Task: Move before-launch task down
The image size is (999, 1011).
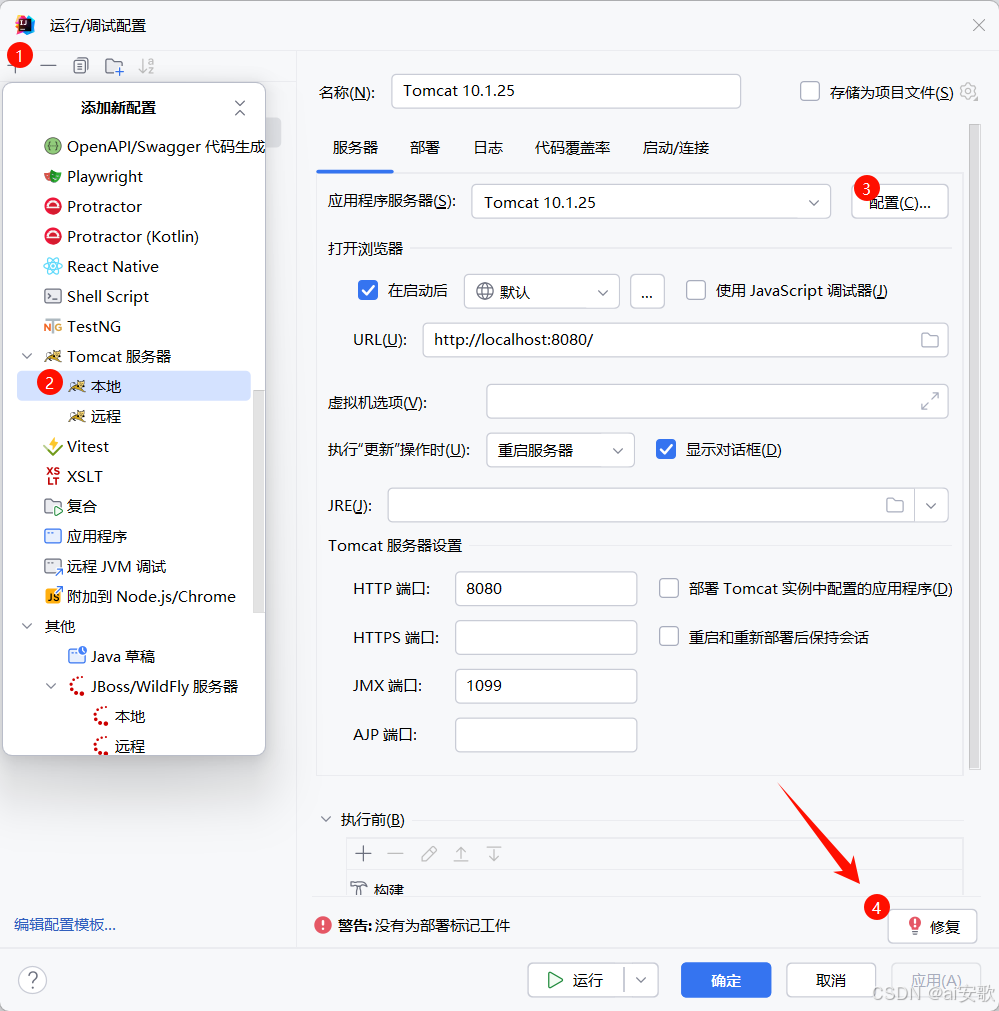Action: pos(494,854)
